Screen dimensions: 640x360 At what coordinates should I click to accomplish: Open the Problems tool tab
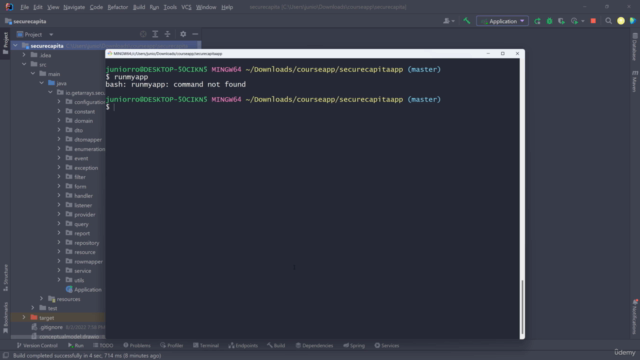pos(137,345)
